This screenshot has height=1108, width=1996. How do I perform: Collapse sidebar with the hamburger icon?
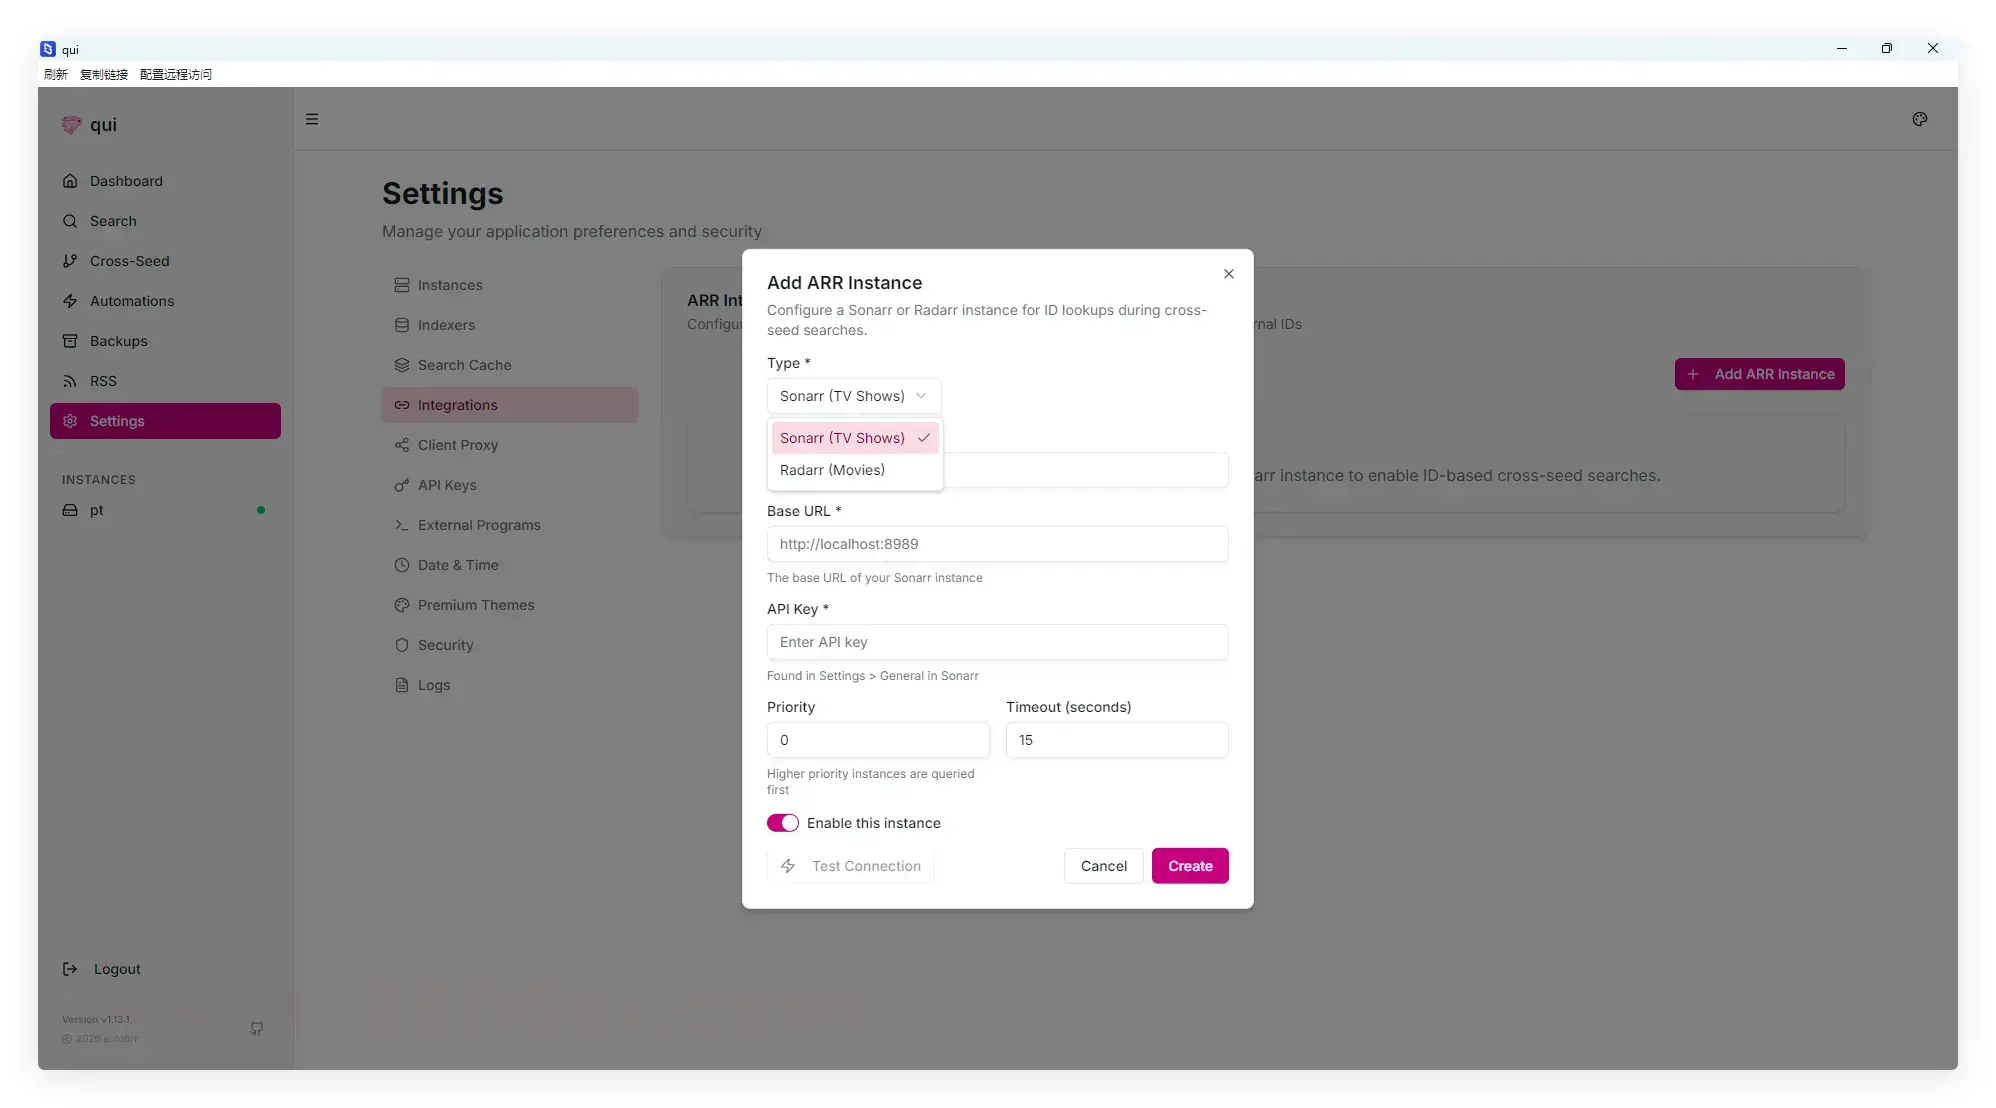tap(312, 119)
